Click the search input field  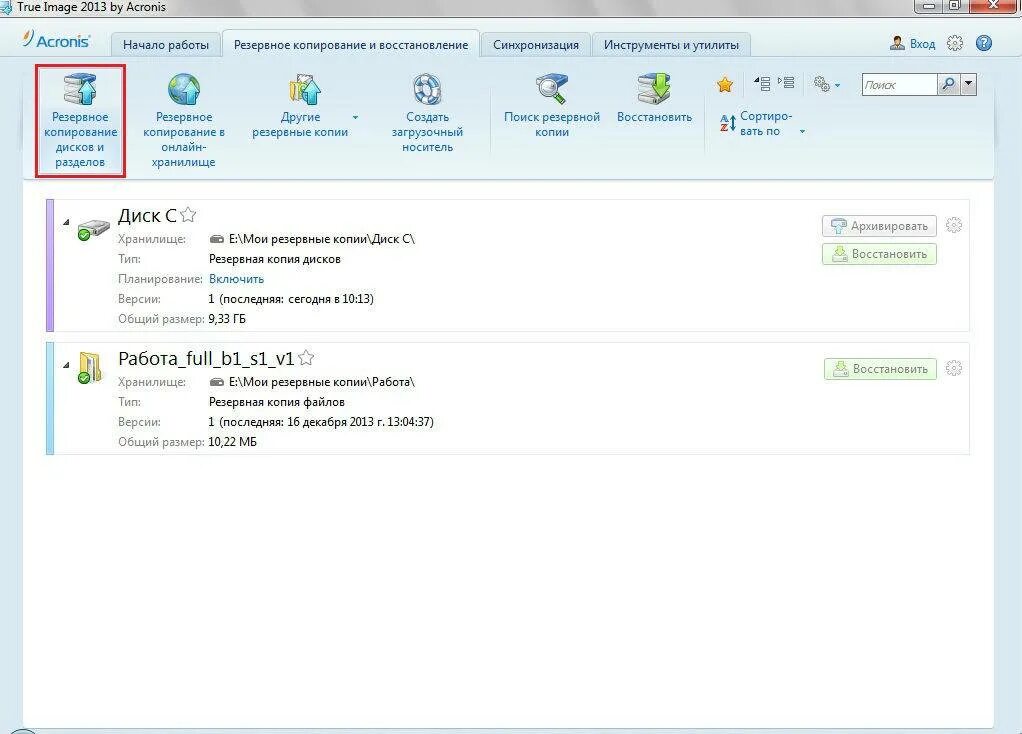click(x=899, y=85)
